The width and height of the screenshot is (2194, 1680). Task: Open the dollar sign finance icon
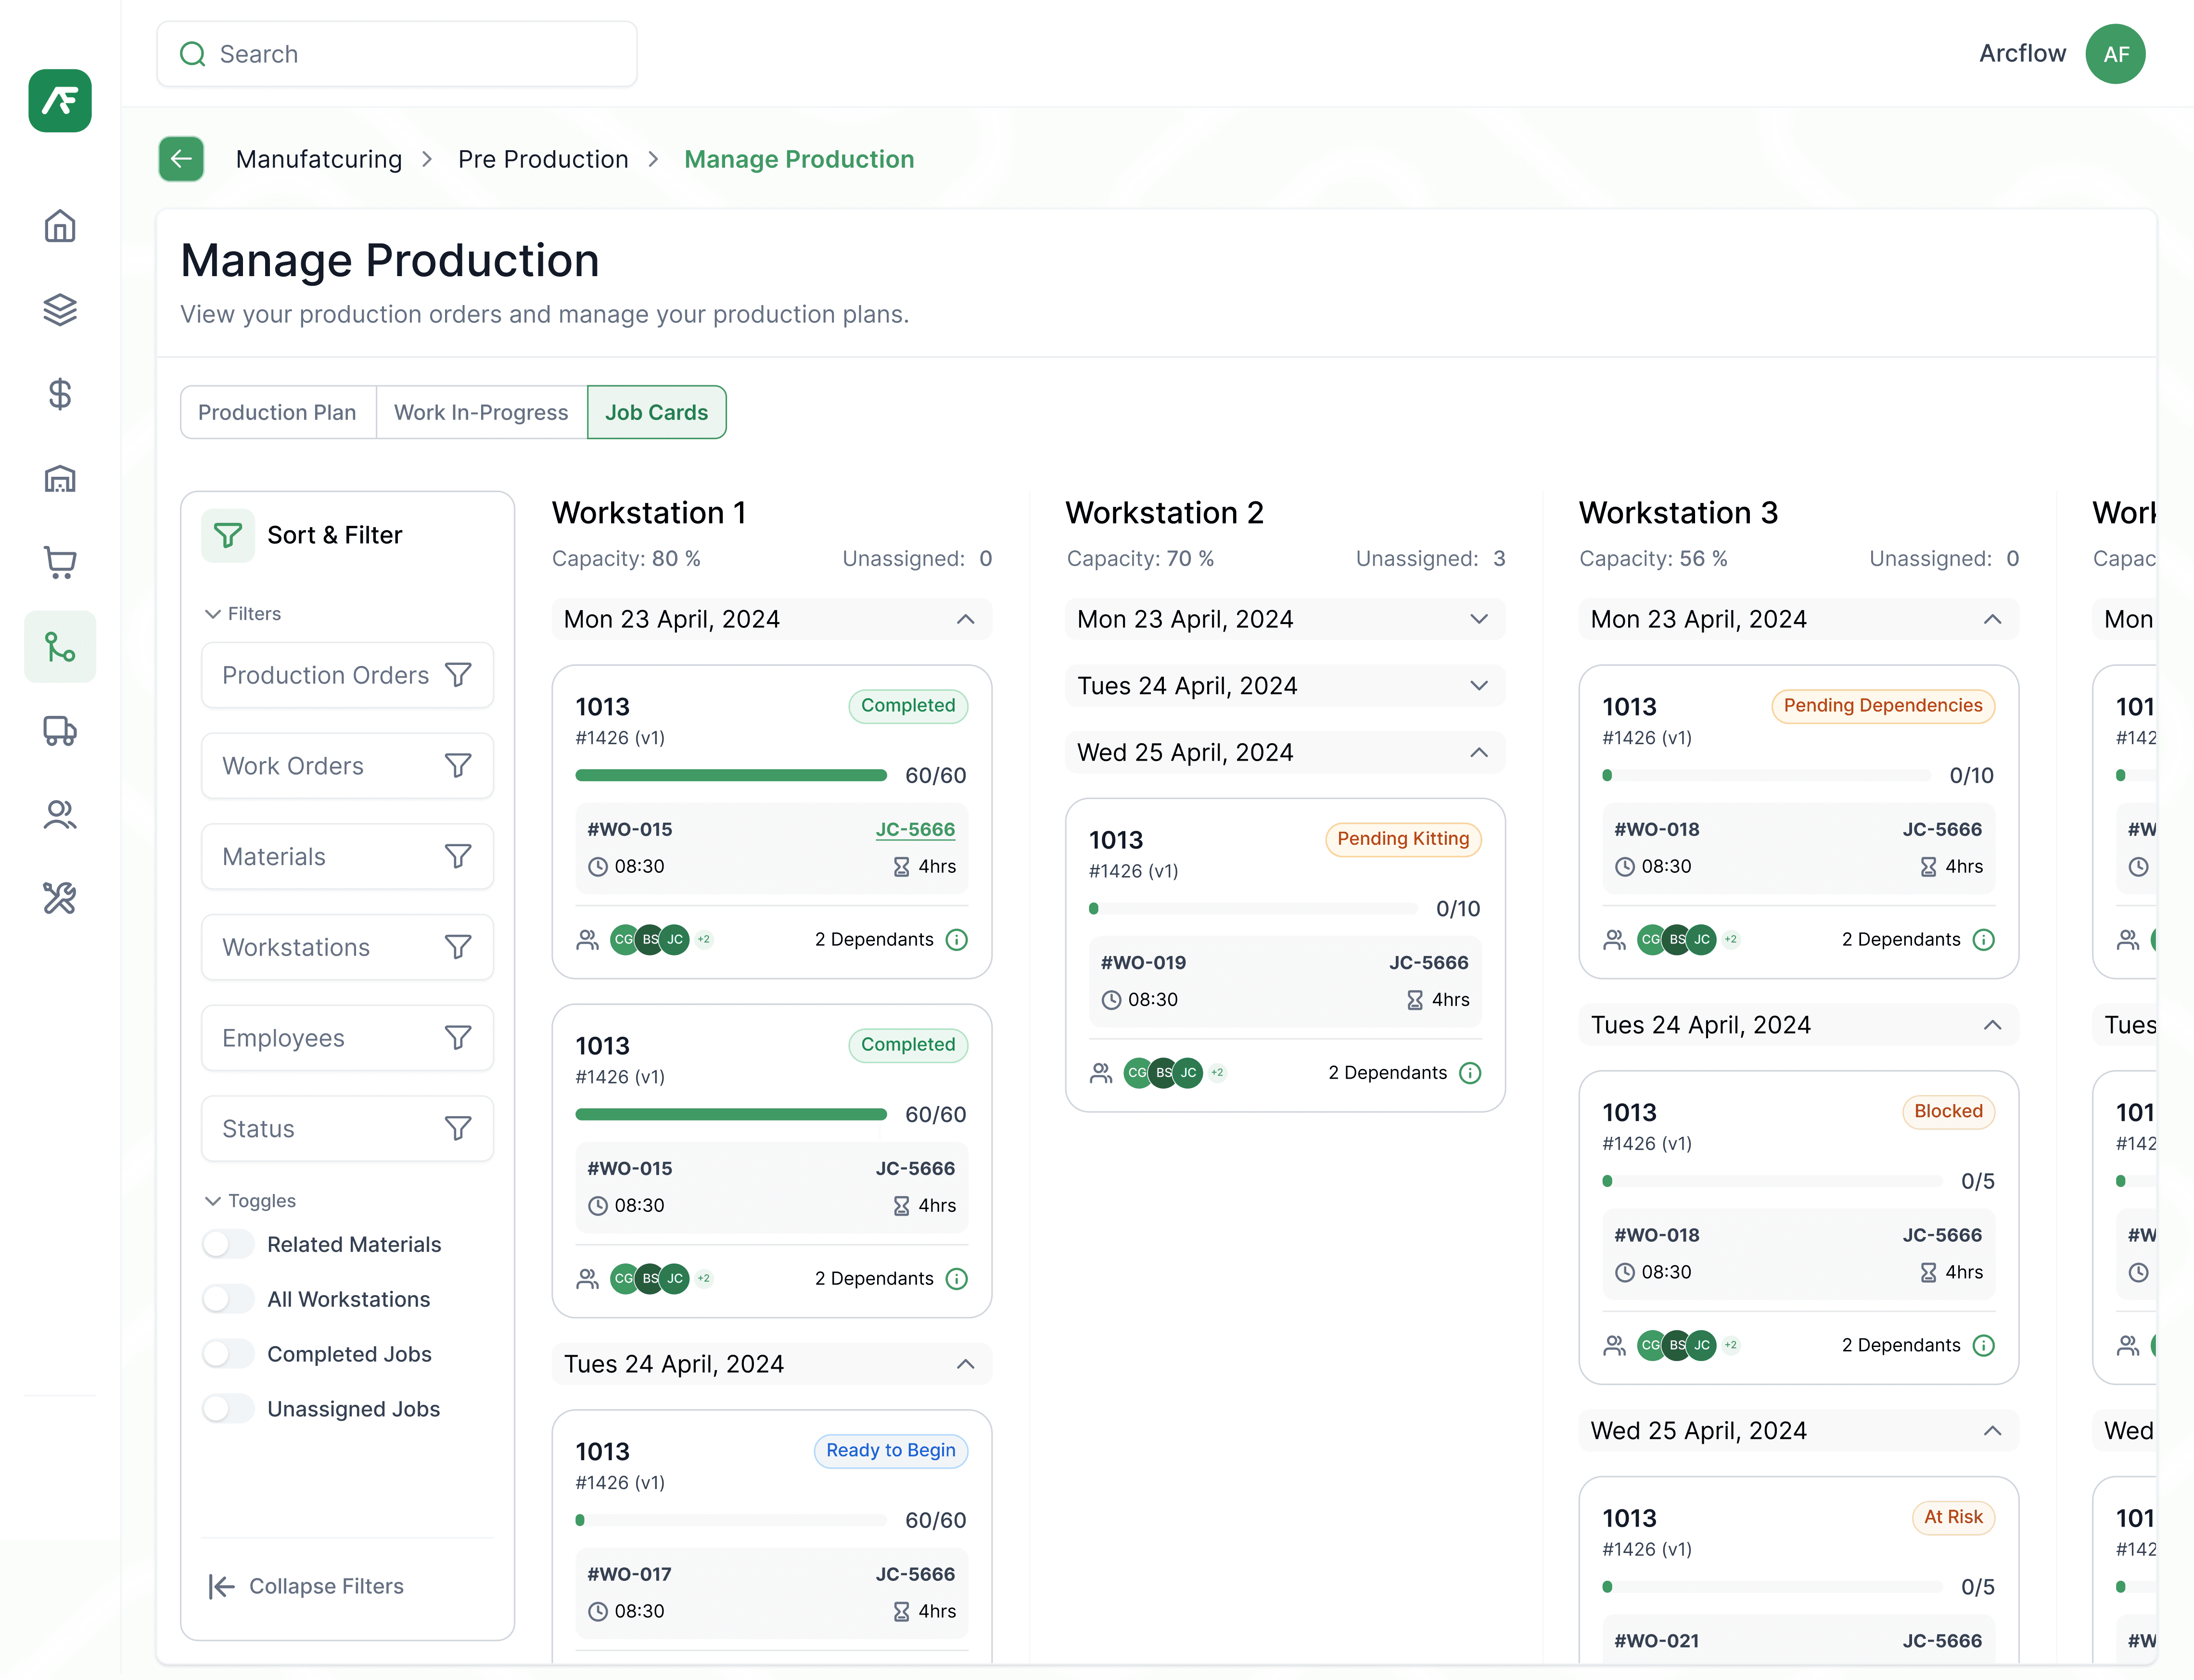pyautogui.click(x=60, y=394)
